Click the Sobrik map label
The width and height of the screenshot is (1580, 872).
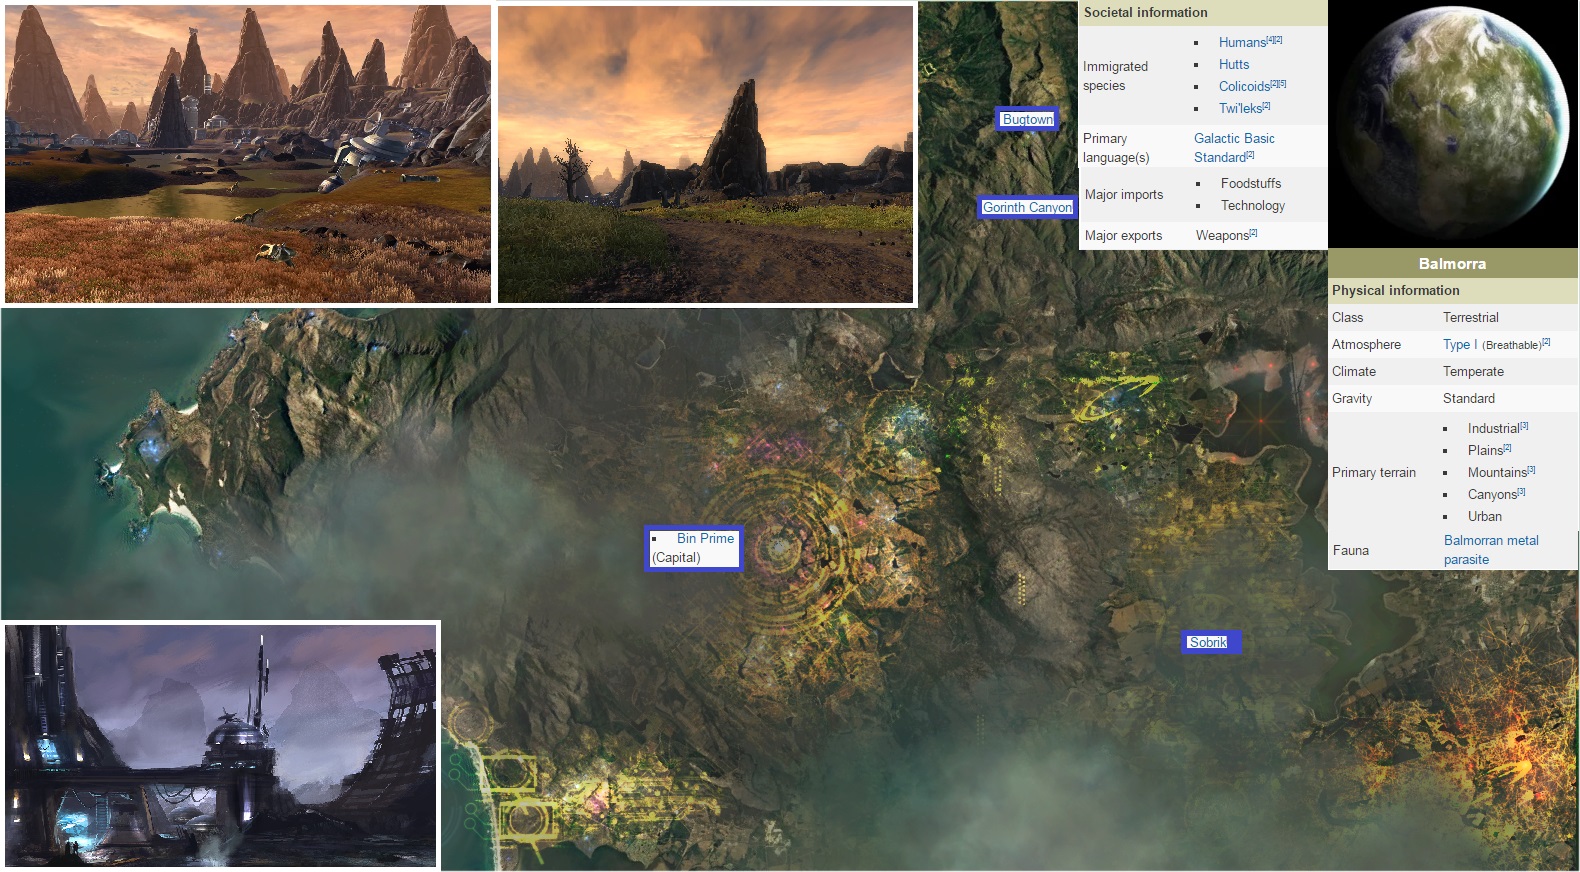click(x=1208, y=642)
